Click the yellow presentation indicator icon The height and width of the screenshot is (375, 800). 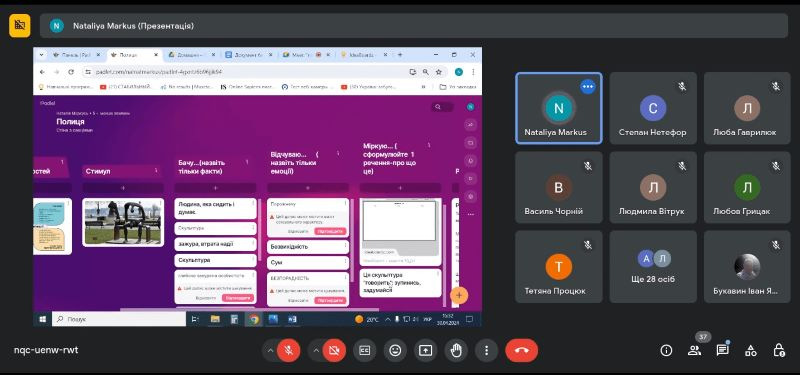point(20,26)
